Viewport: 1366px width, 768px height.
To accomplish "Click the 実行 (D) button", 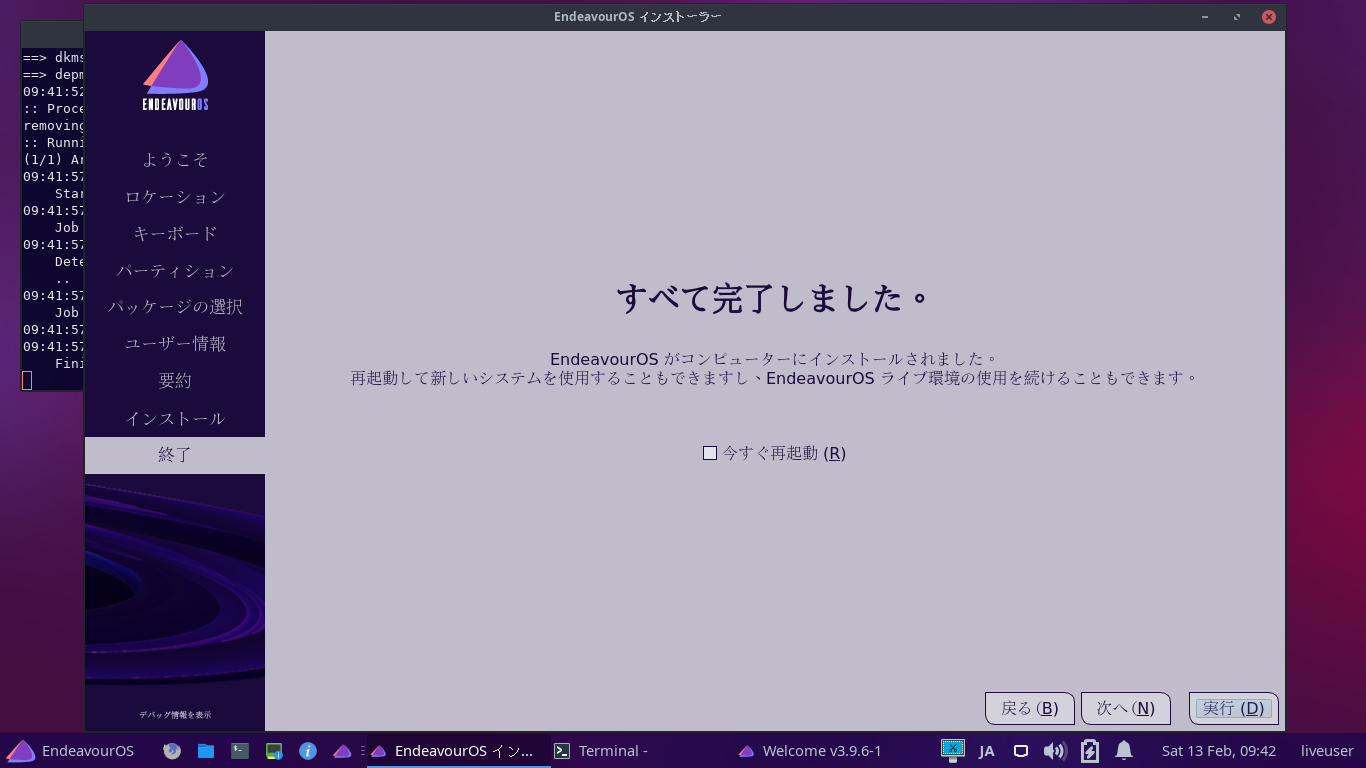I will [1233, 708].
